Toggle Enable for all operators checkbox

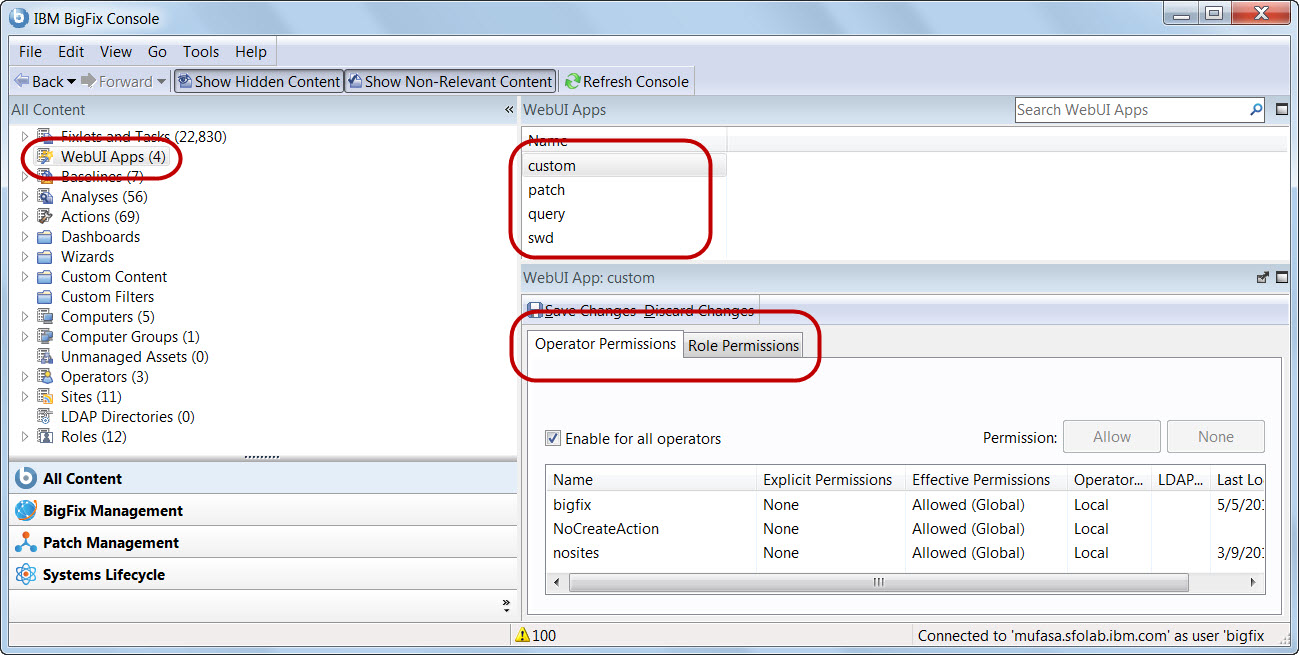(553, 438)
